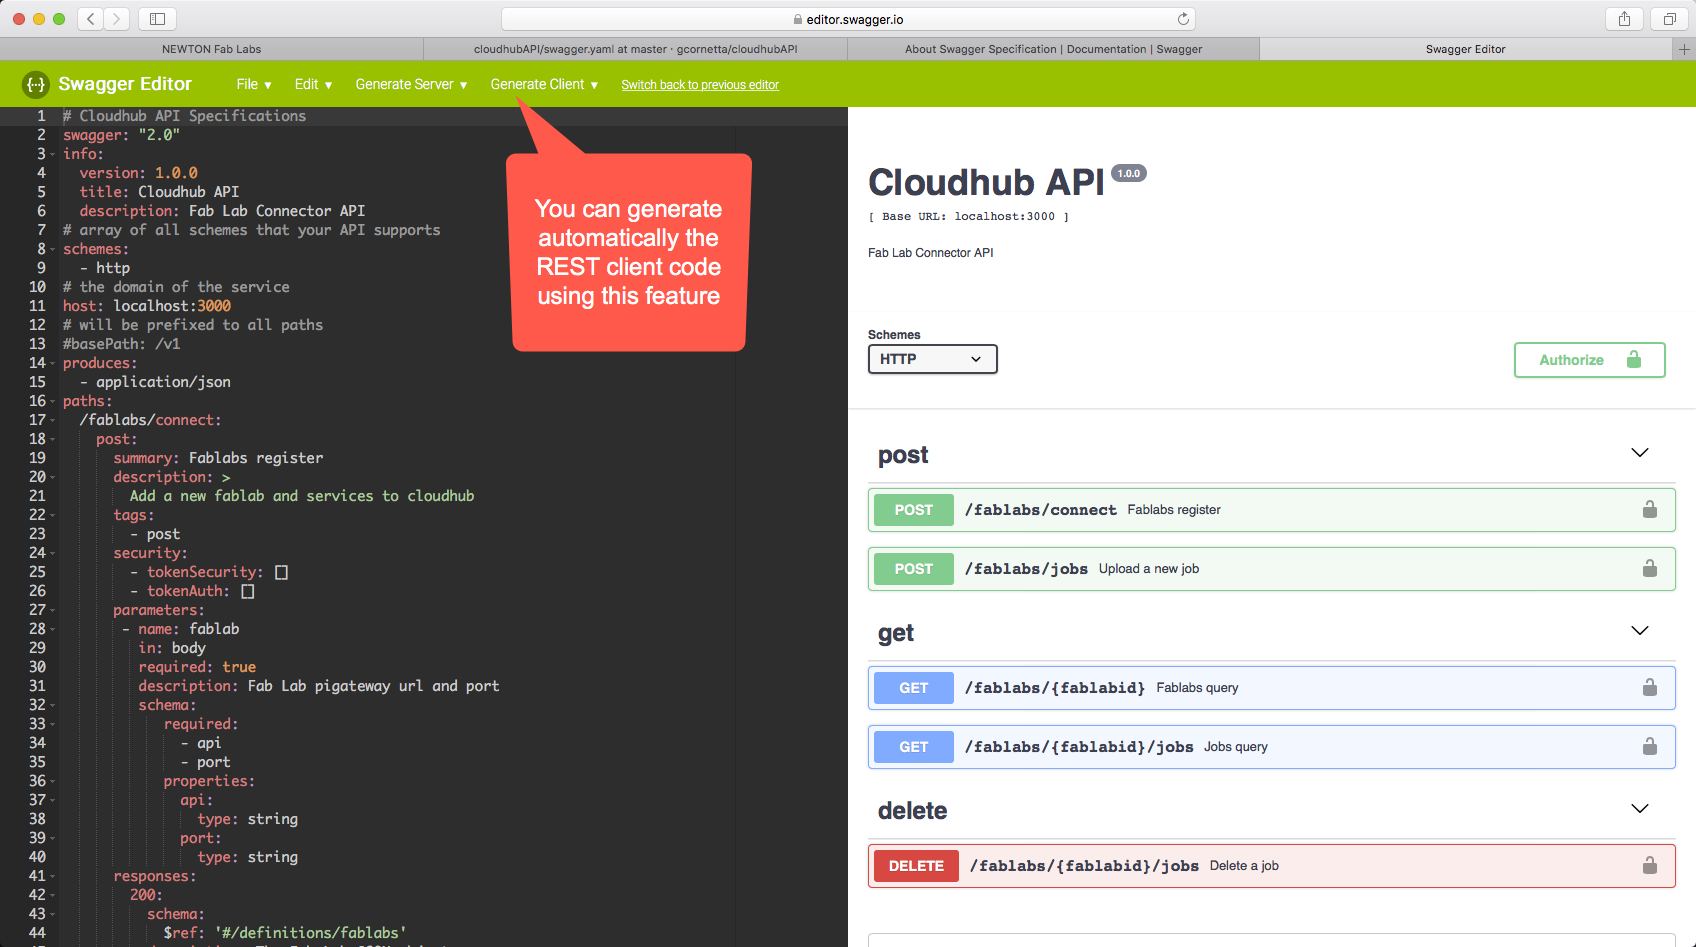The width and height of the screenshot is (1696, 947).
Task: Go back with Safari's back arrow
Action: tap(91, 19)
